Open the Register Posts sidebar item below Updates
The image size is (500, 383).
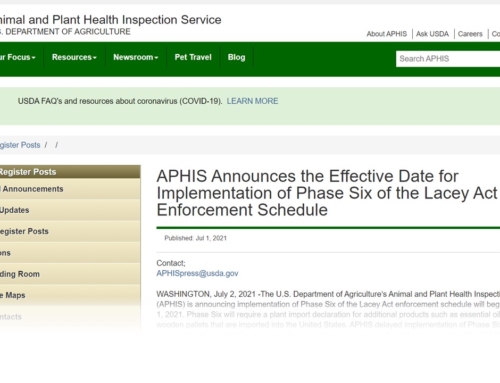70,231
